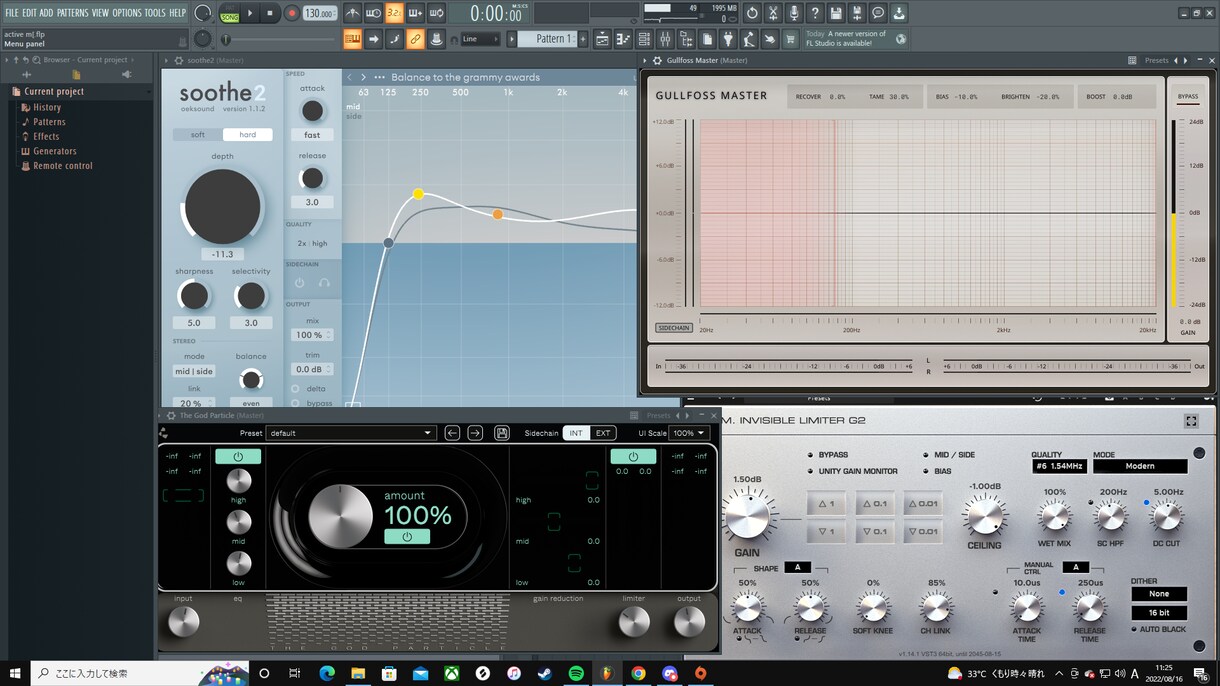This screenshot has width=1220, height=686.
Task: Select soft mode in soothe2
Action: click(x=198, y=134)
